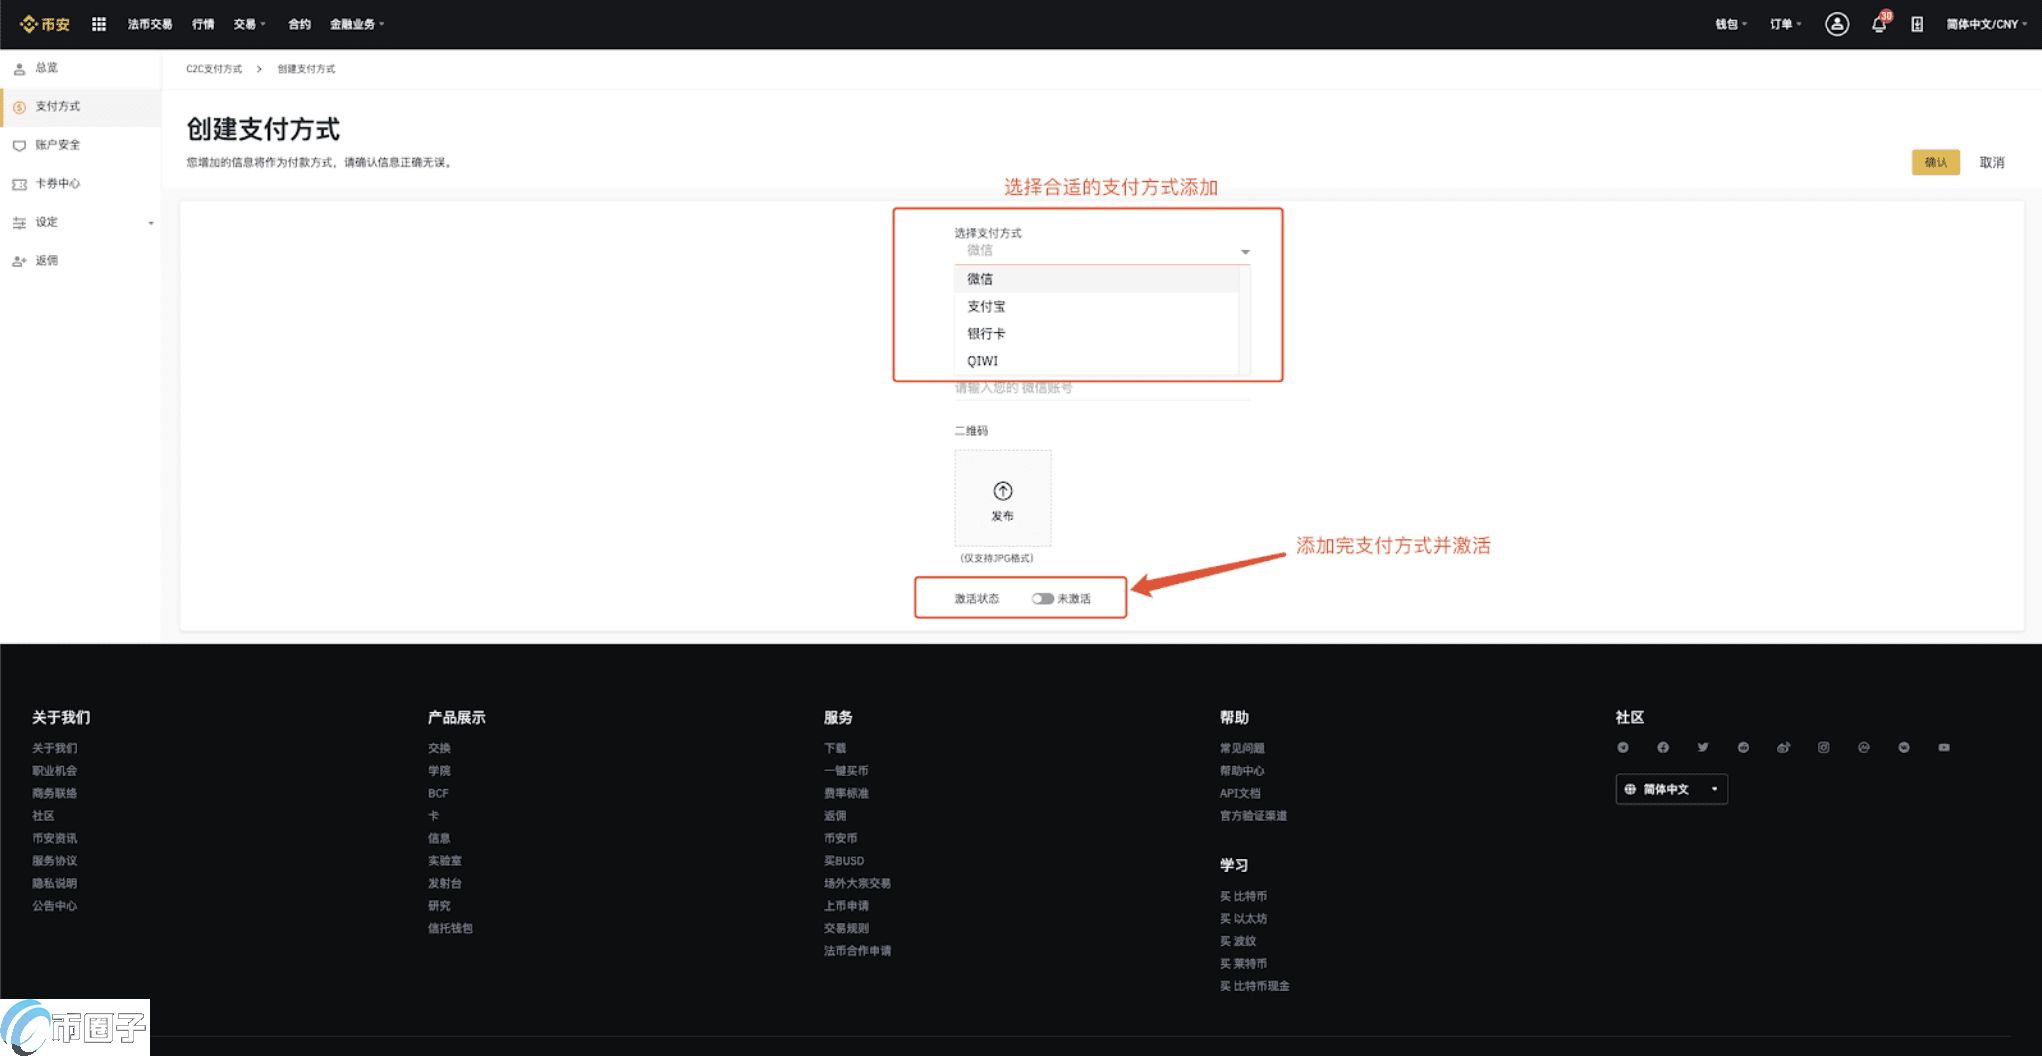
Task: Open the apps grid menu icon
Action: pyautogui.click(x=99, y=24)
